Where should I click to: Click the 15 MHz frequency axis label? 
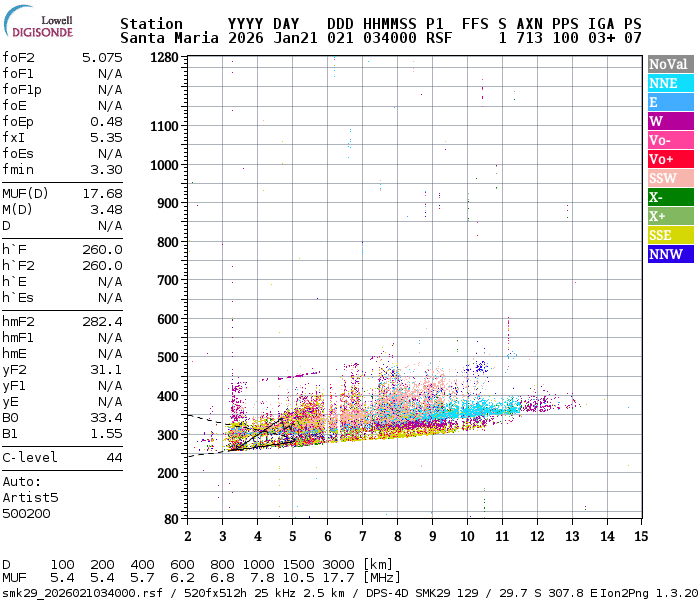[x=641, y=536]
